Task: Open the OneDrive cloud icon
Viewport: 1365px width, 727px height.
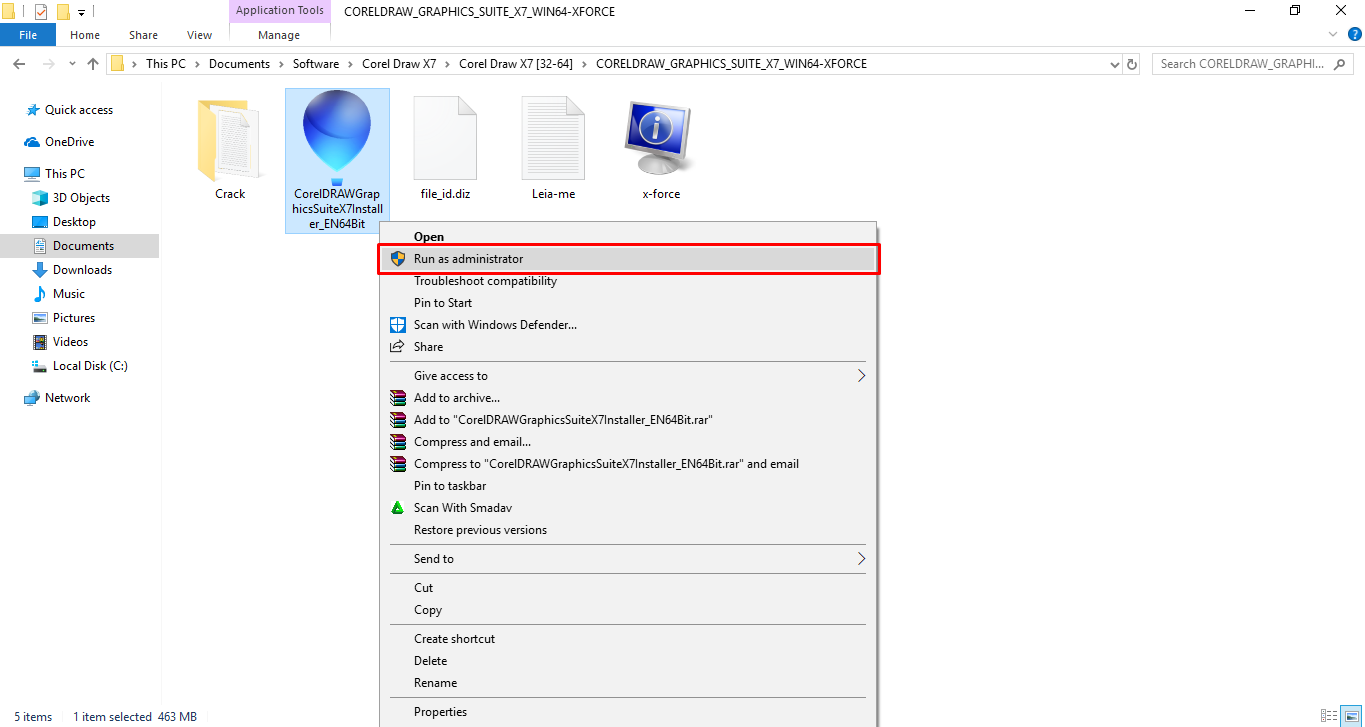Action: coord(33,142)
